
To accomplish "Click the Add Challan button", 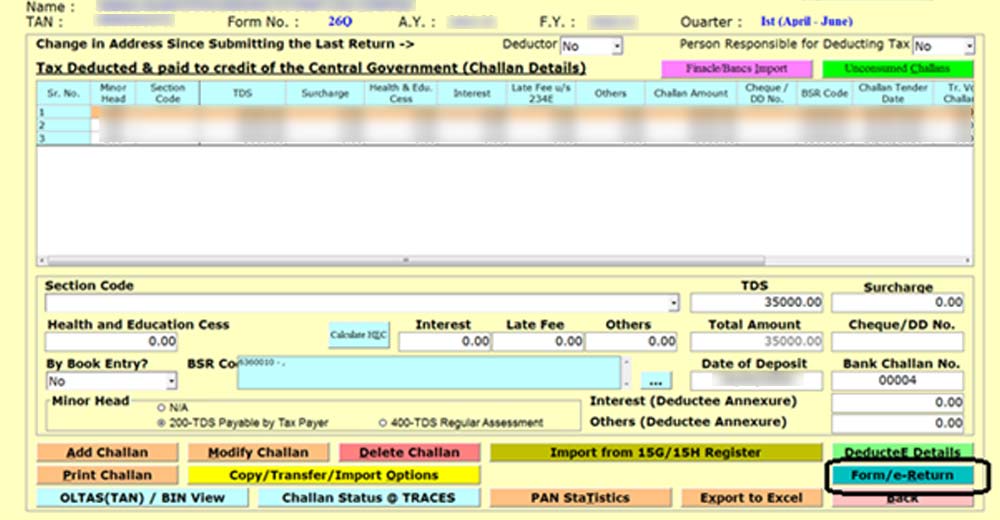I will pyautogui.click(x=107, y=453).
